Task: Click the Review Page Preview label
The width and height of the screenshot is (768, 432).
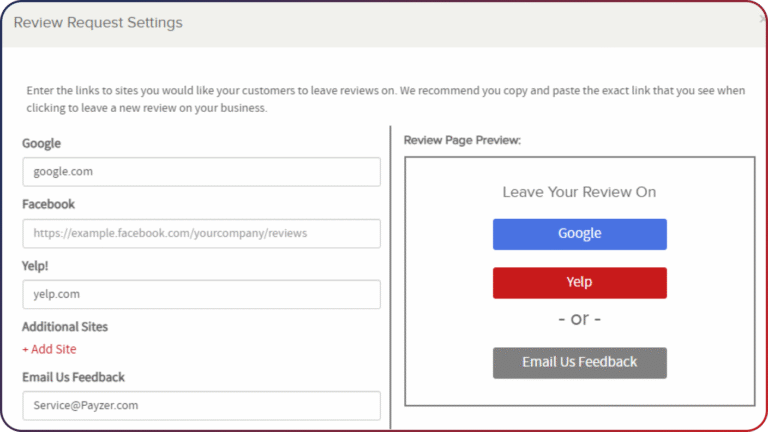Action: point(462,140)
